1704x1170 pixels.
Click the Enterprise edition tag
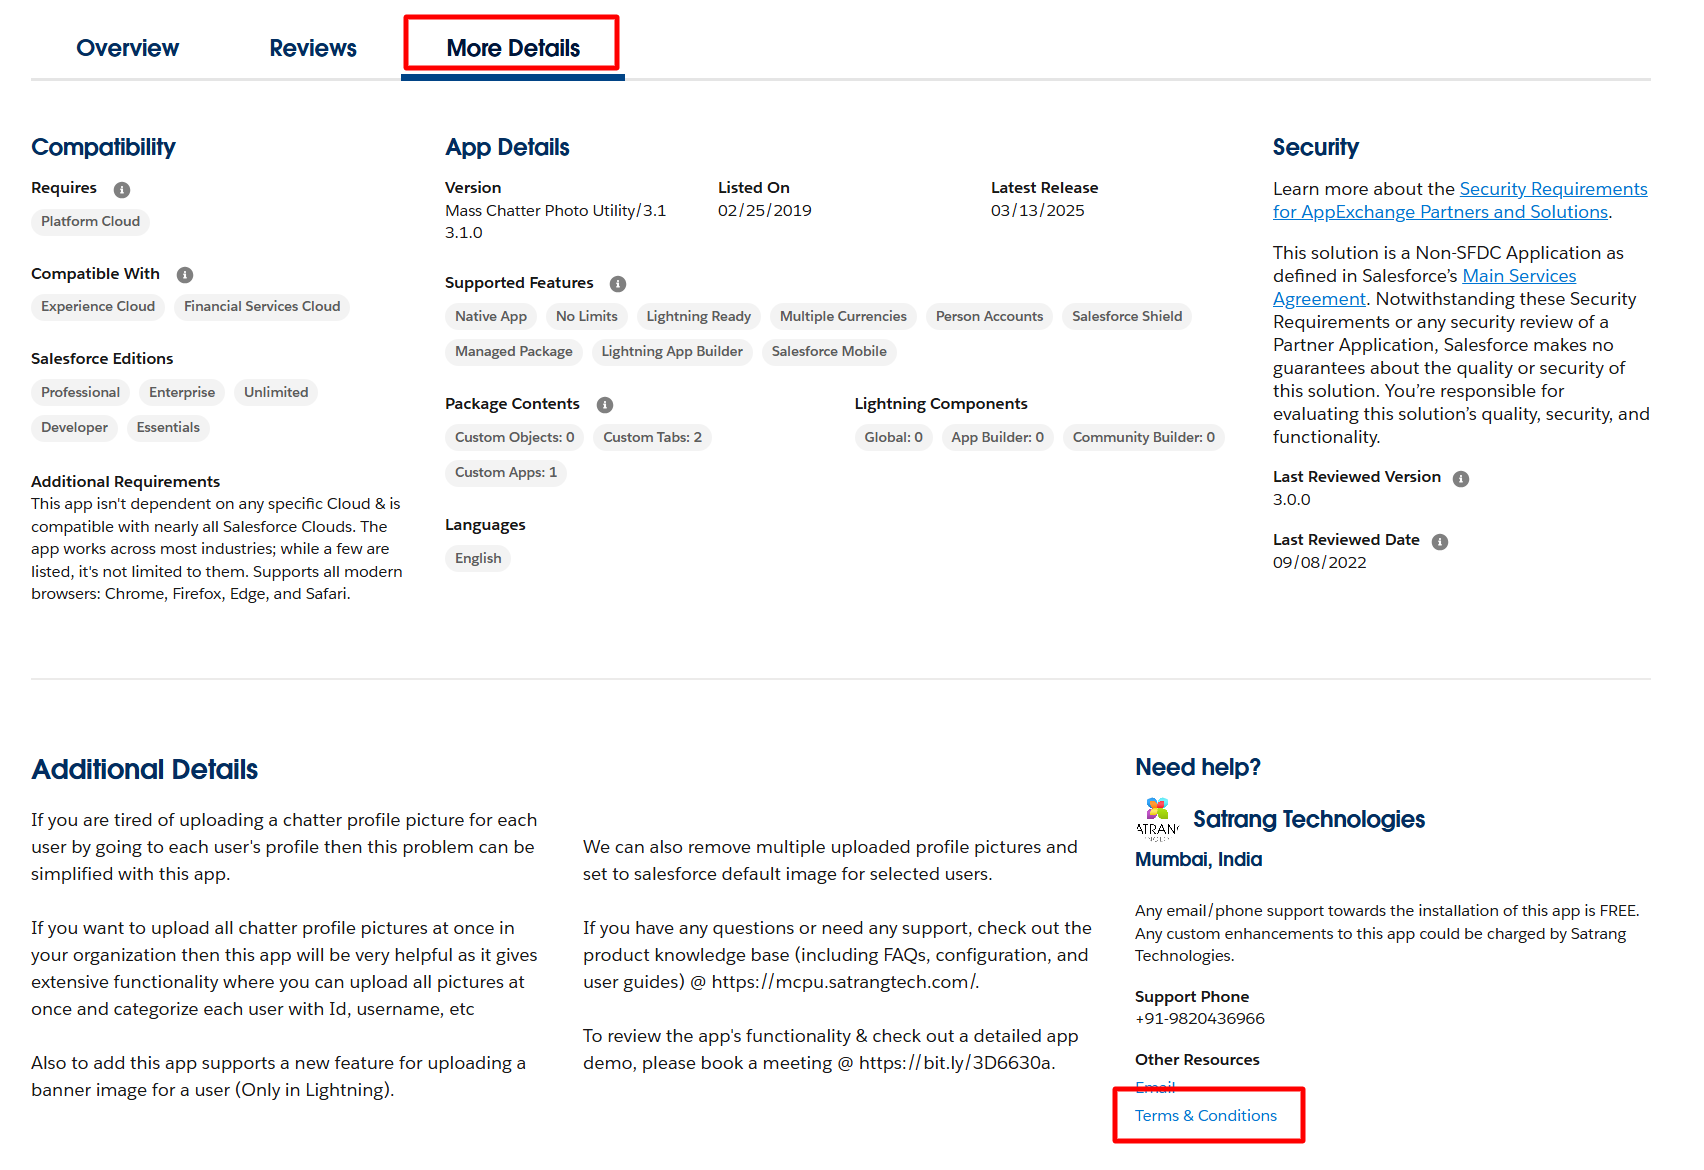(182, 393)
